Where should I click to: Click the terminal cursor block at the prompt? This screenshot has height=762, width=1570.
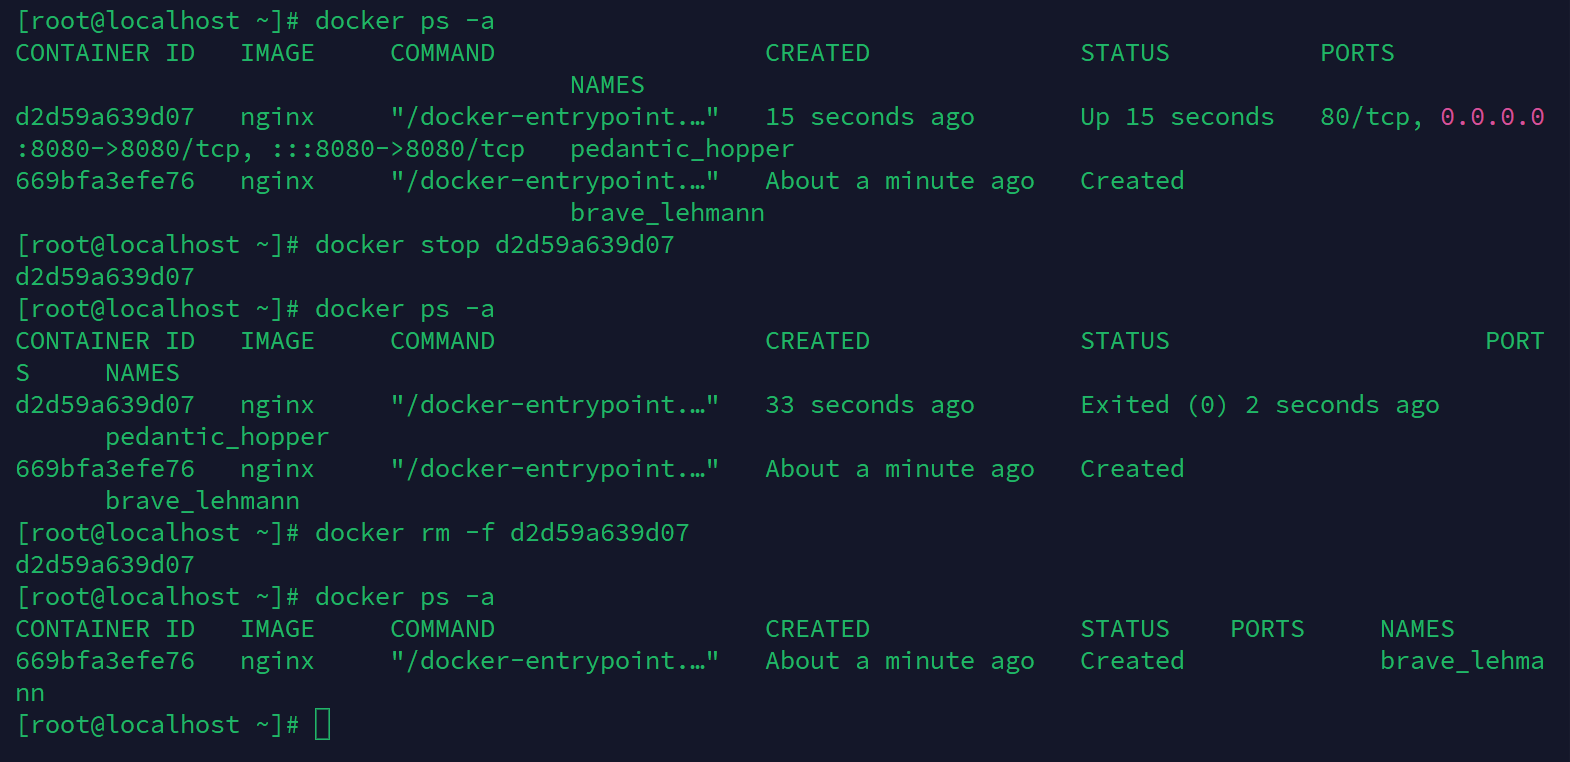322,724
